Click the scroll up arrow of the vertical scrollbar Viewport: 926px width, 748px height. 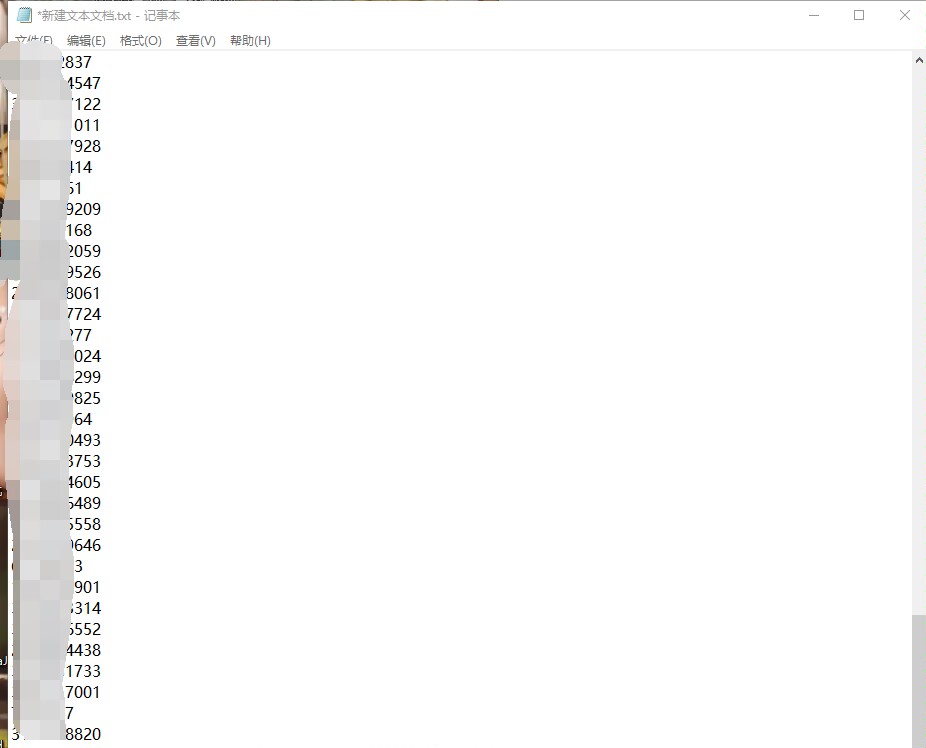(x=919, y=61)
